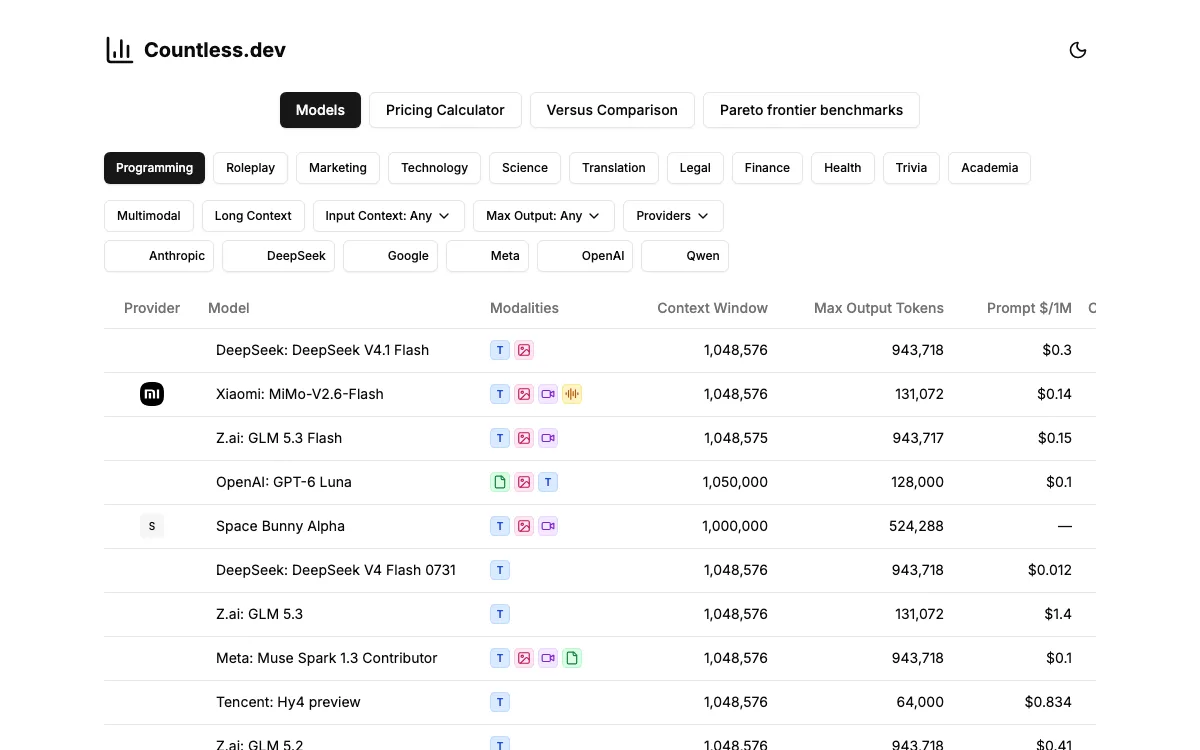The height and width of the screenshot is (750, 1200).
Task: Sort by Context Window column header
Action: click(712, 308)
